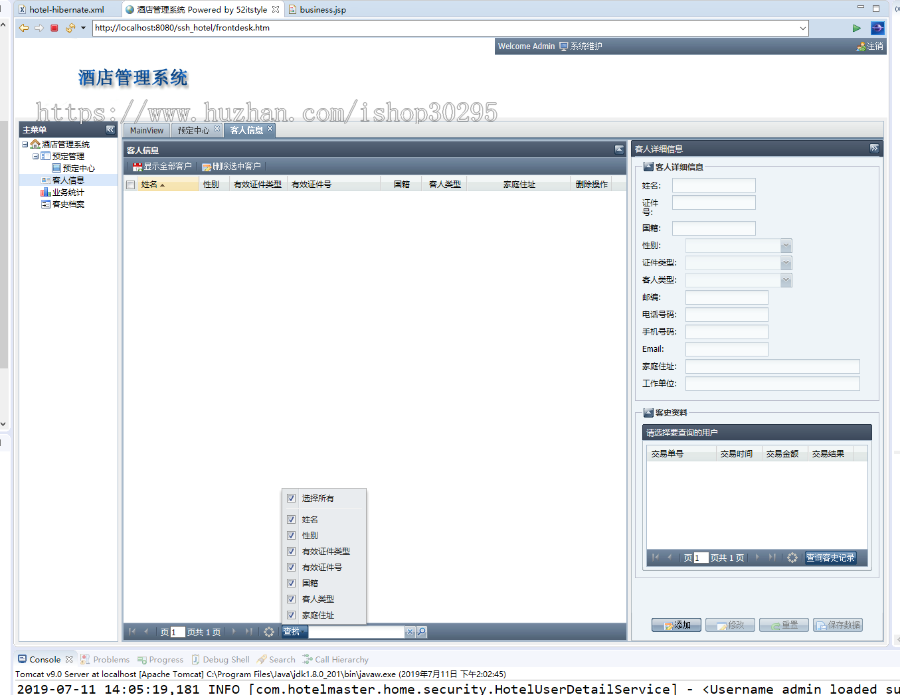Run the green Go arrow for the URL
Viewport: 900px width, 695px height.
pyautogui.click(x=856, y=28)
